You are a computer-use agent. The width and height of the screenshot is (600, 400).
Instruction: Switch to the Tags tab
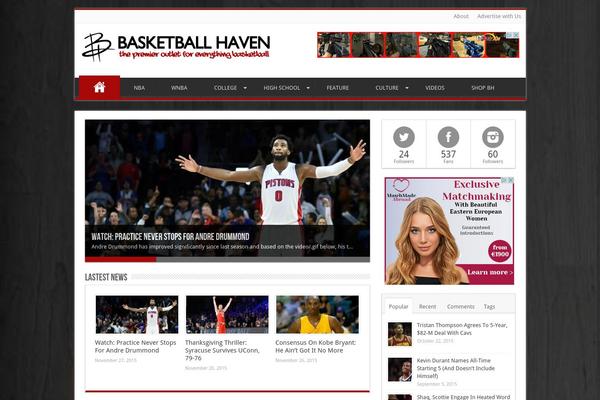point(489,306)
